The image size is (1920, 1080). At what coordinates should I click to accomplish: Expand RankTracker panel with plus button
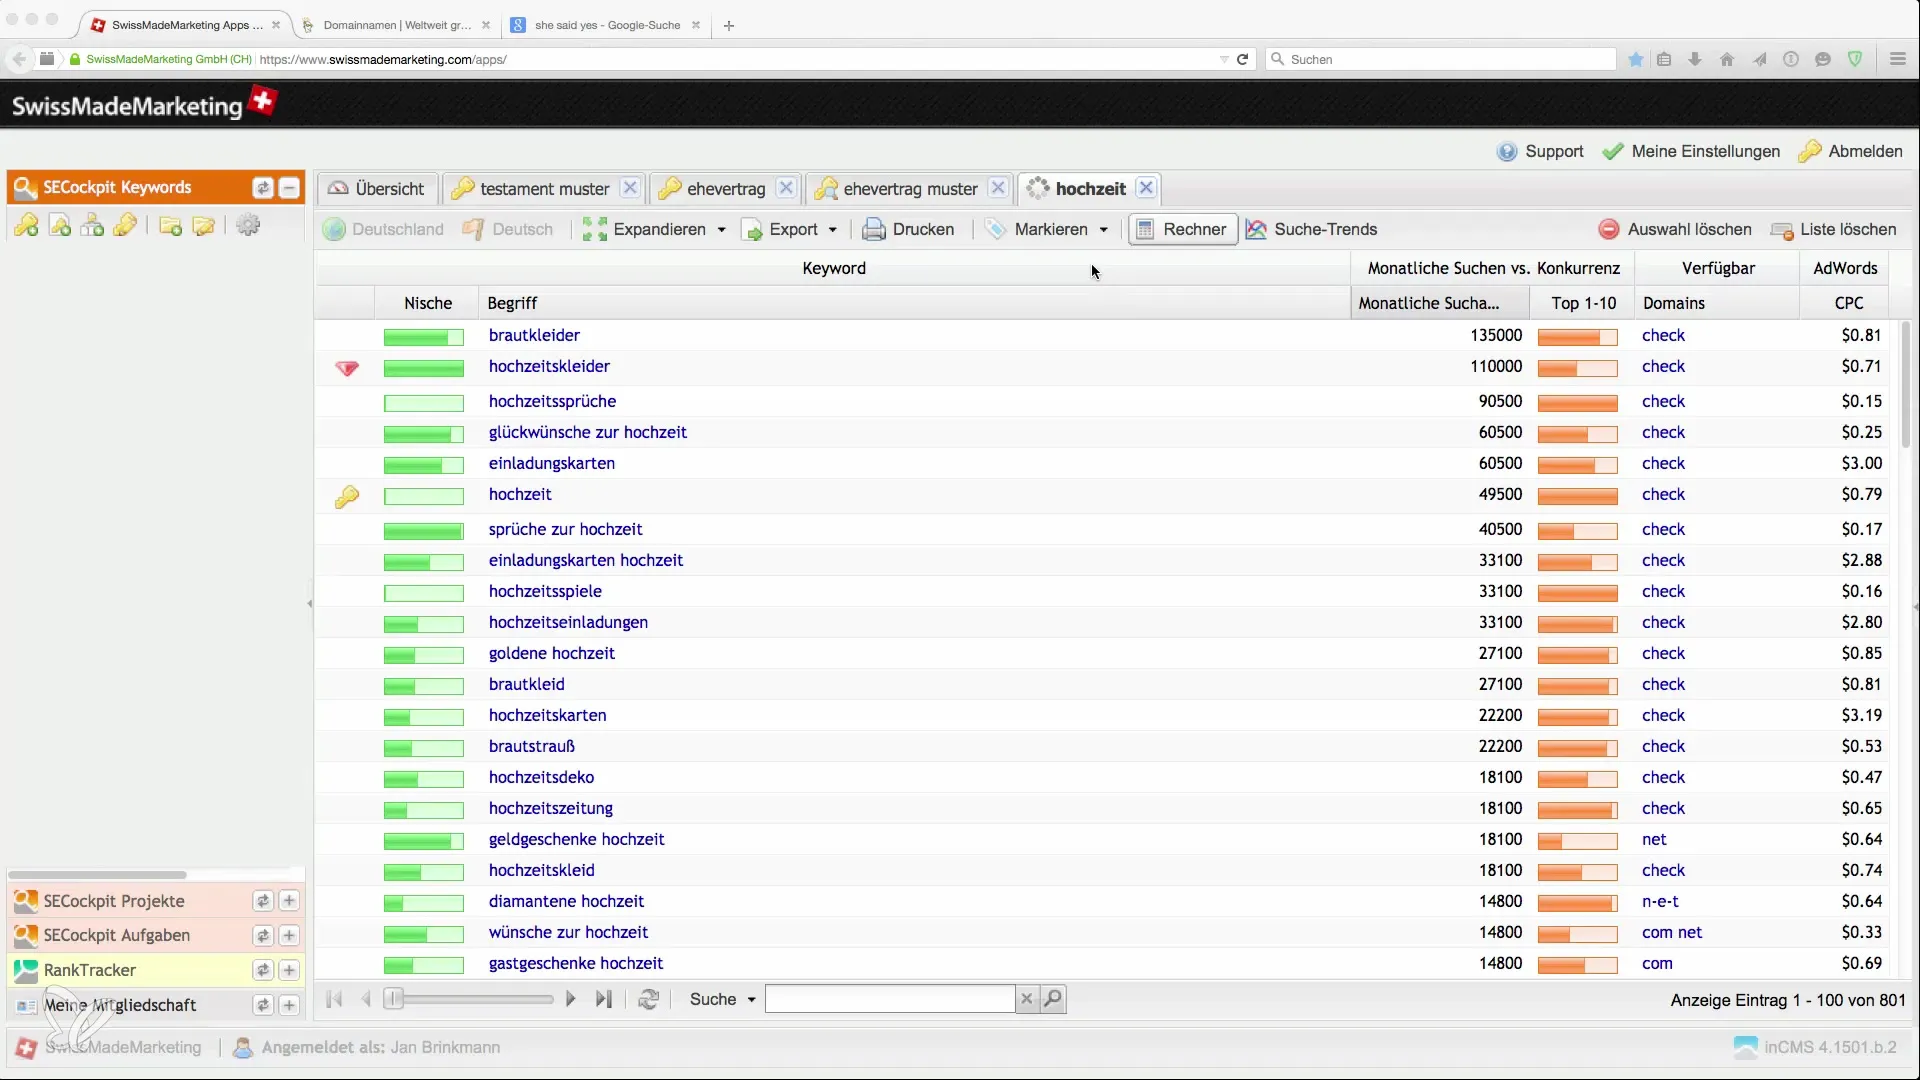click(x=289, y=970)
